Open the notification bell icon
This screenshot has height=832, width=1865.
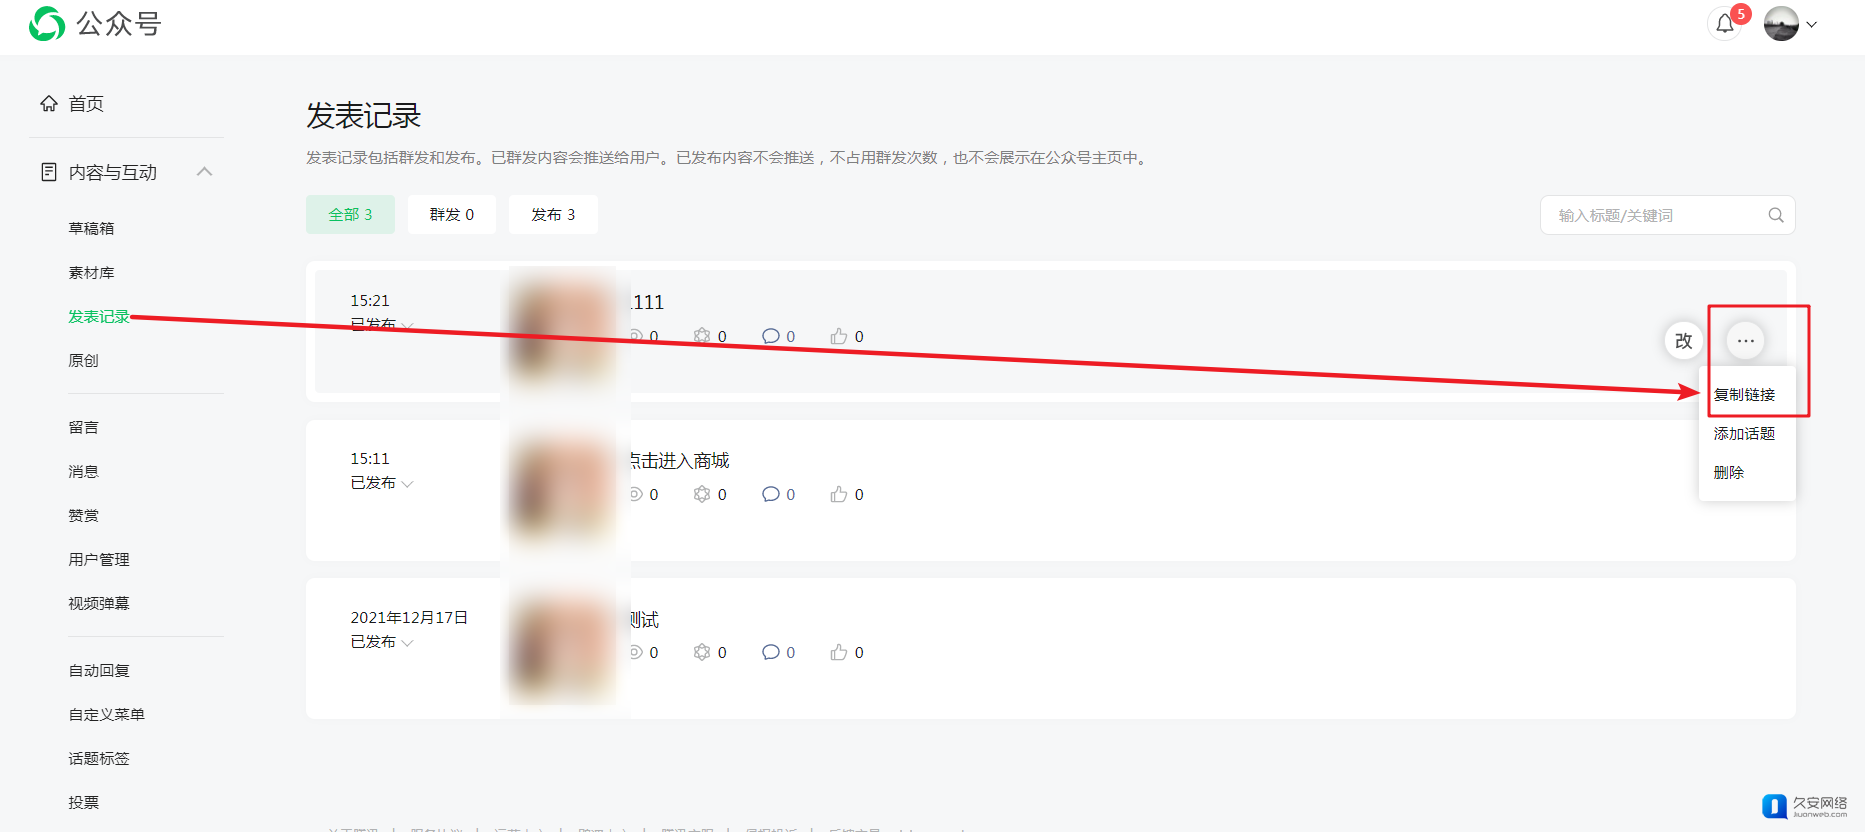(x=1725, y=24)
